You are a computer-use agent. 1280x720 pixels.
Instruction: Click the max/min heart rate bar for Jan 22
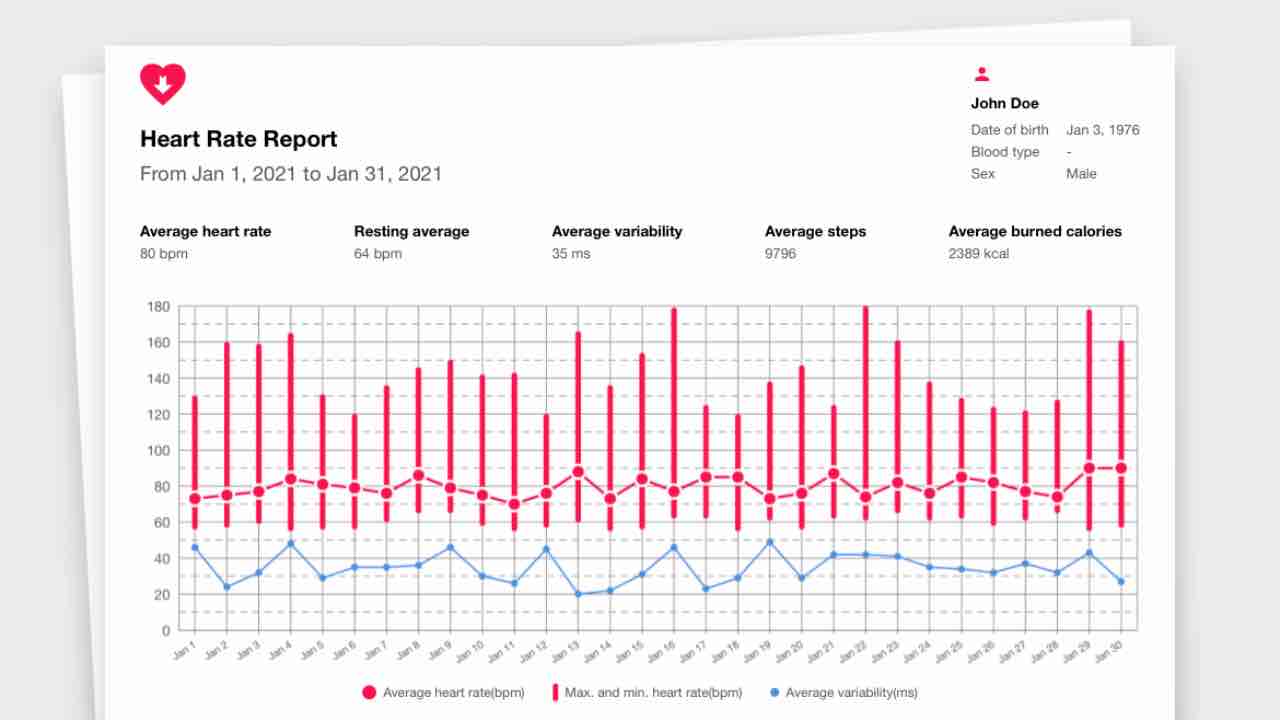point(865,412)
